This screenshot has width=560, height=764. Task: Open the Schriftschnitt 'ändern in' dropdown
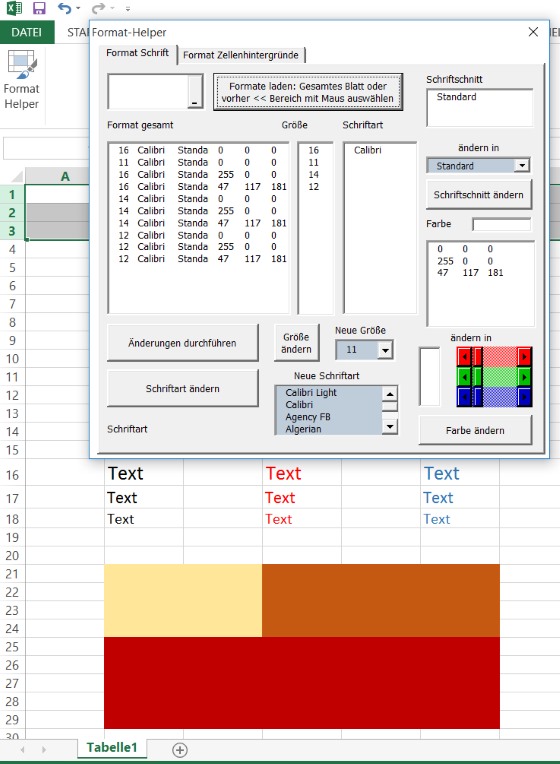522,166
